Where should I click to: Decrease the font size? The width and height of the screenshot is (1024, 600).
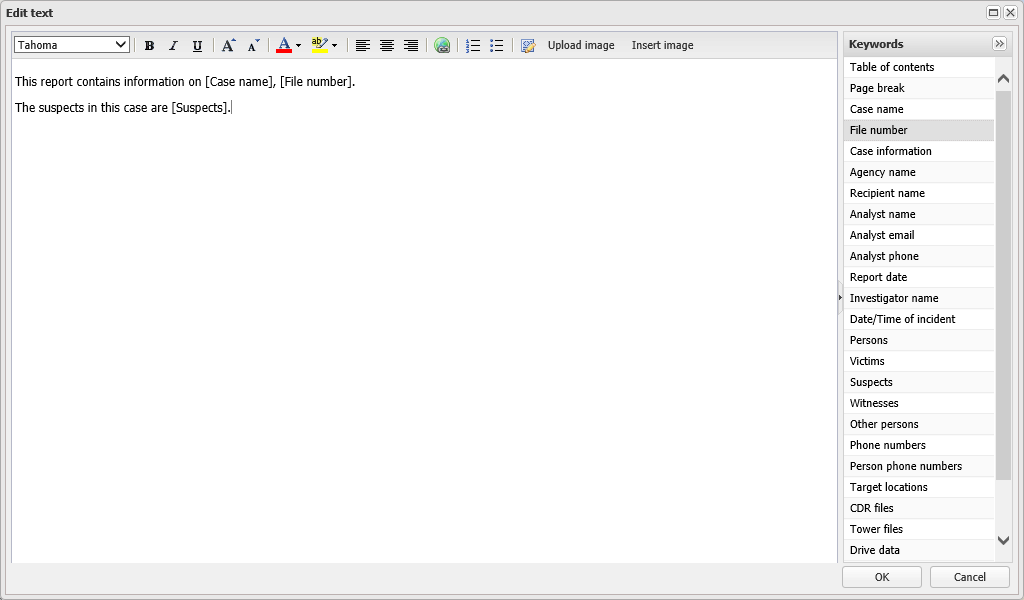[253, 45]
